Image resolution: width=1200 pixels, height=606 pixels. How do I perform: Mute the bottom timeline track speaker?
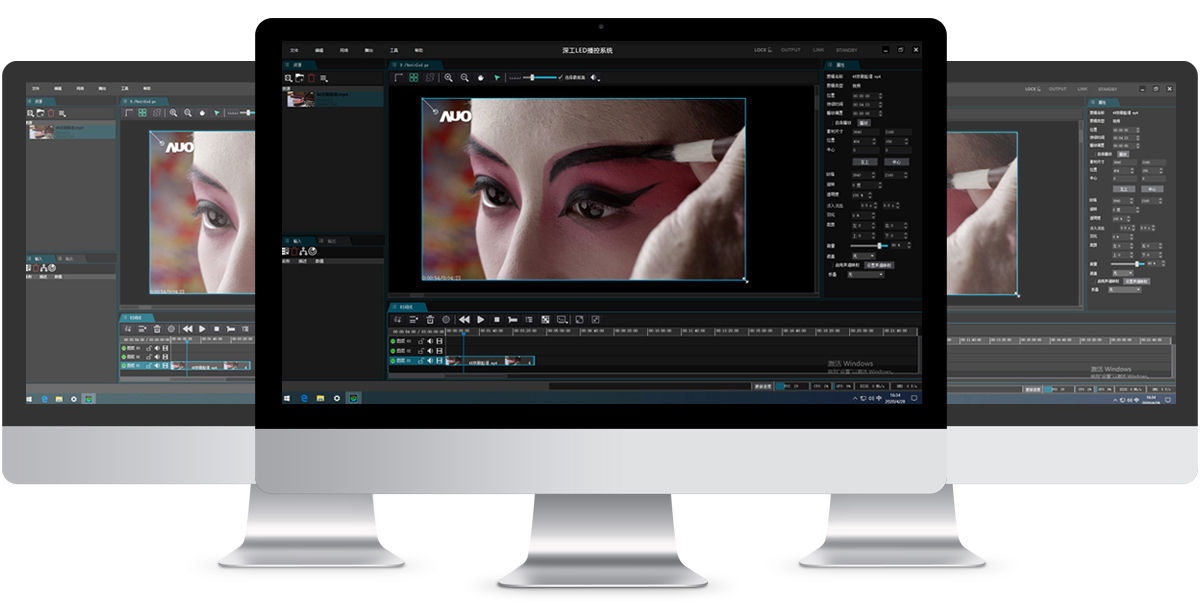pos(430,361)
